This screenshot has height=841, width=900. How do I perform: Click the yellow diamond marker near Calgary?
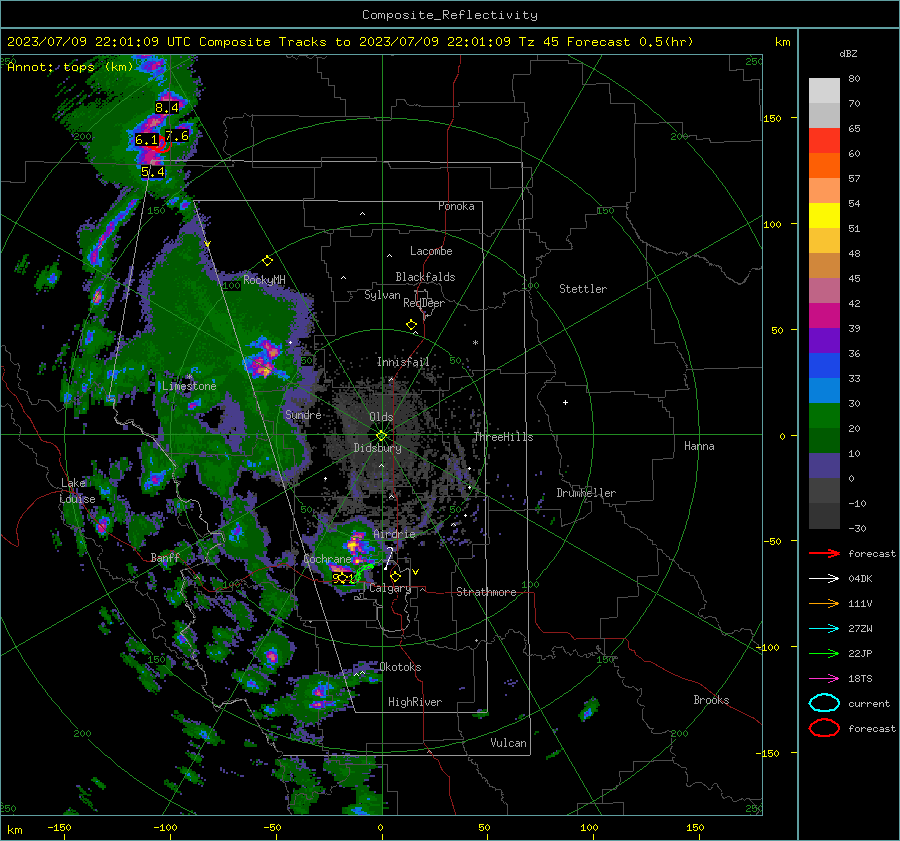[x=395, y=576]
